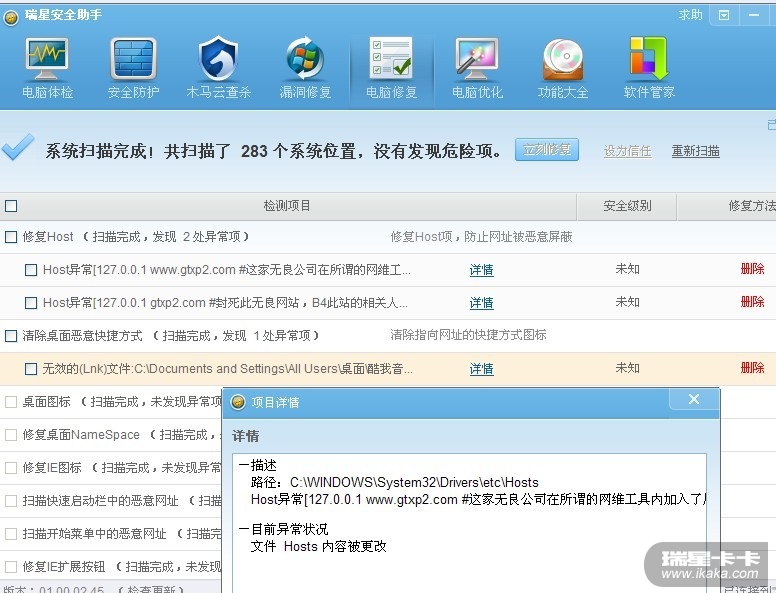Open the title bar dropdown menu button
The width and height of the screenshot is (776, 593).
[x=725, y=15]
